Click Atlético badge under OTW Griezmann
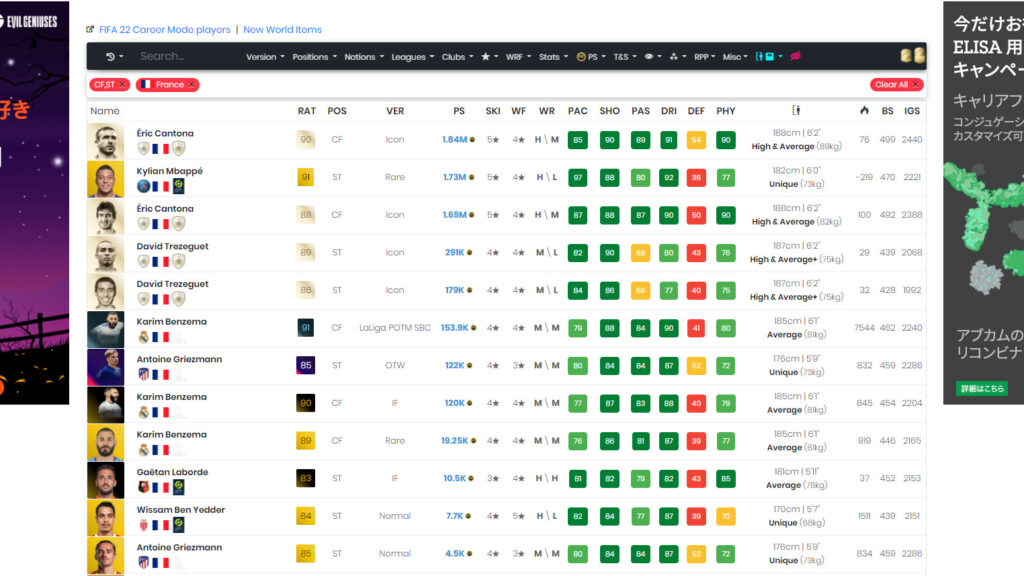1024x576 pixels. point(144,375)
